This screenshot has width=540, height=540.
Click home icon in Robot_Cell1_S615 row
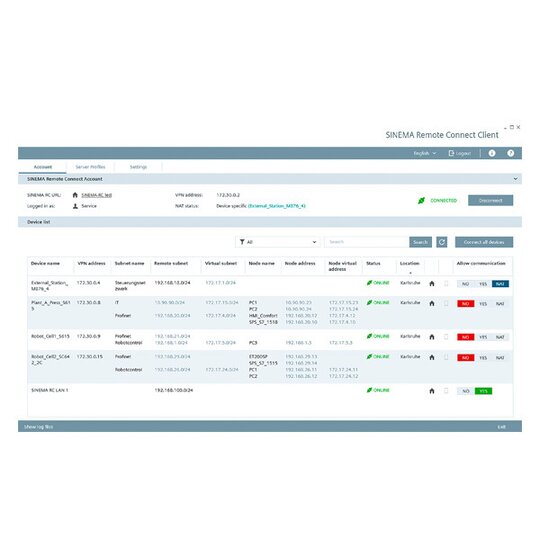click(432, 337)
